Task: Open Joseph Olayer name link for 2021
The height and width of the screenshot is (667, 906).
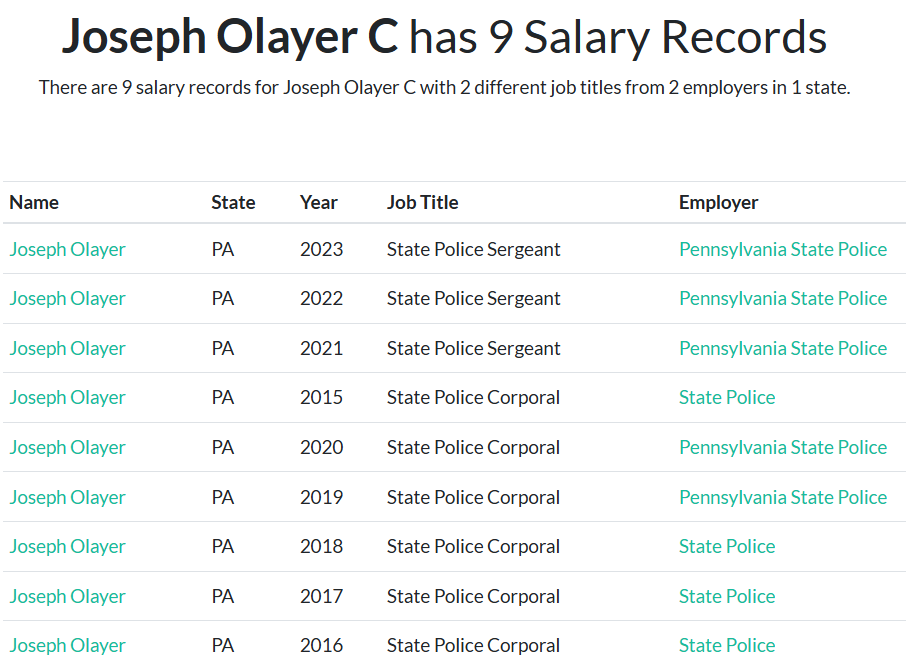Action: 68,348
